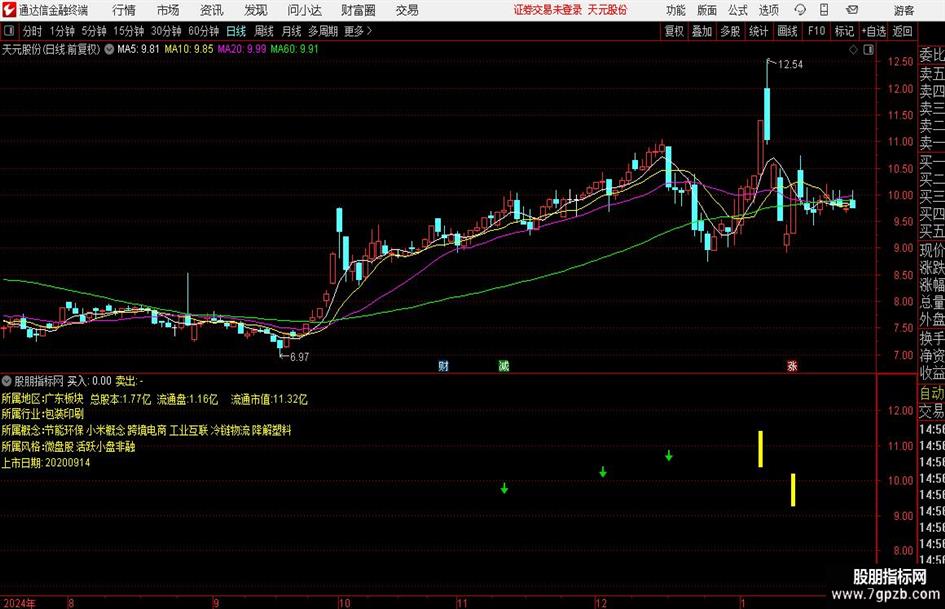Image resolution: width=945 pixels, height=609 pixels.
Task: Open the 交易 menu
Action: click(x=407, y=10)
